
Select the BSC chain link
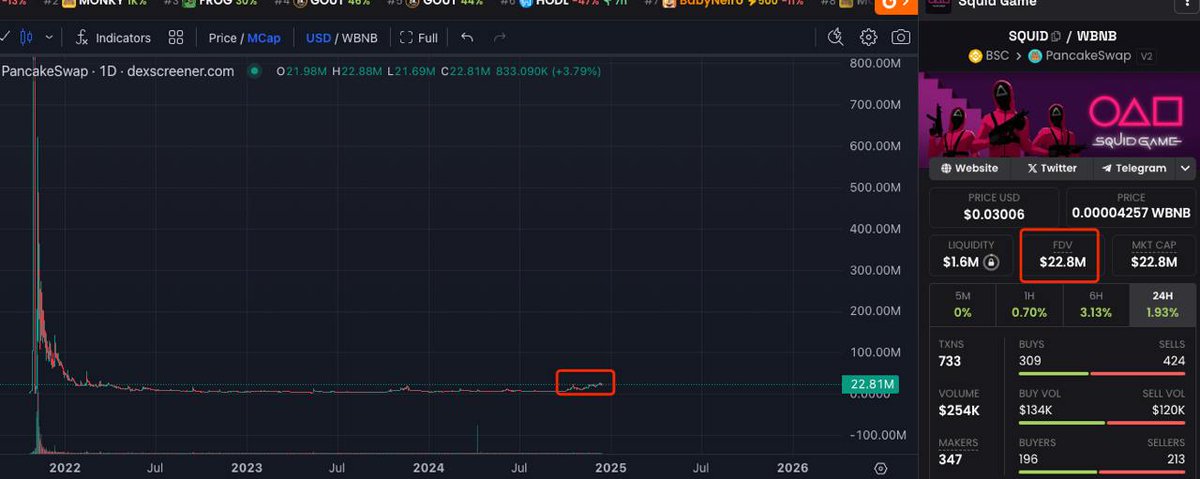988,56
